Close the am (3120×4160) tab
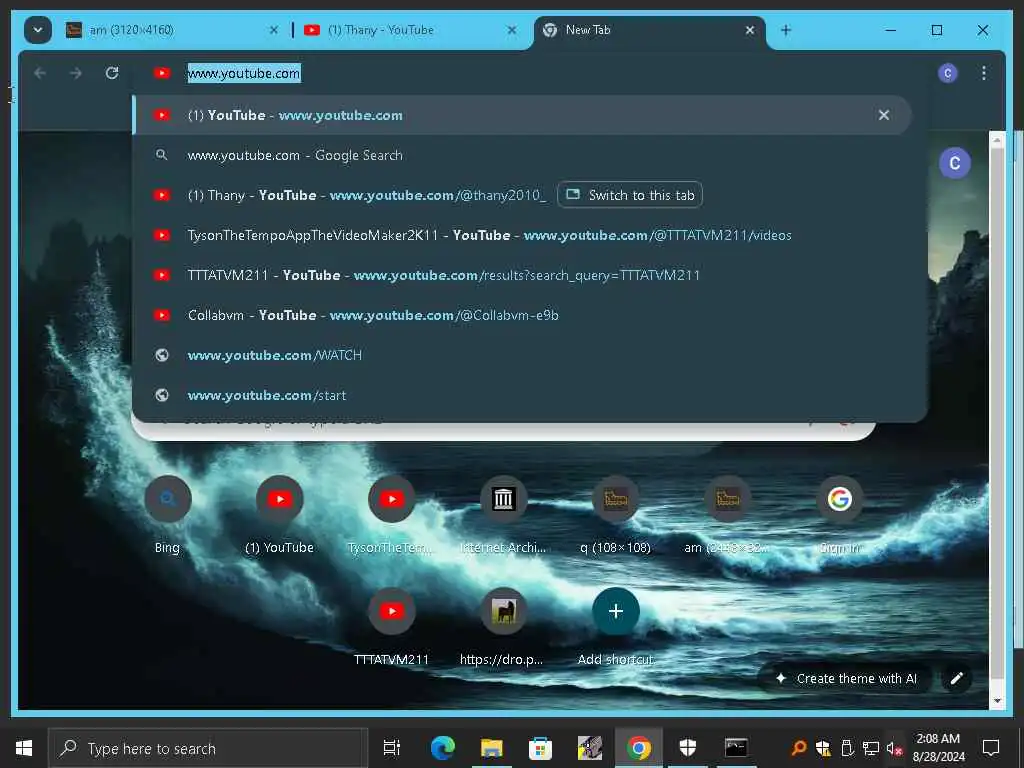 pyautogui.click(x=274, y=30)
